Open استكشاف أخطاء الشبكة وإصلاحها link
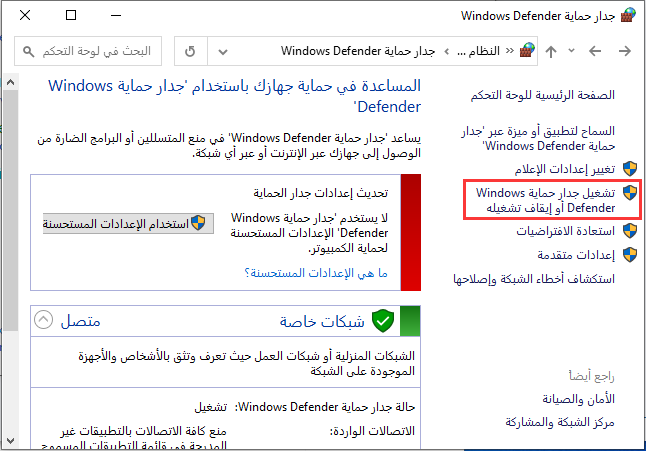 pyautogui.click(x=534, y=279)
